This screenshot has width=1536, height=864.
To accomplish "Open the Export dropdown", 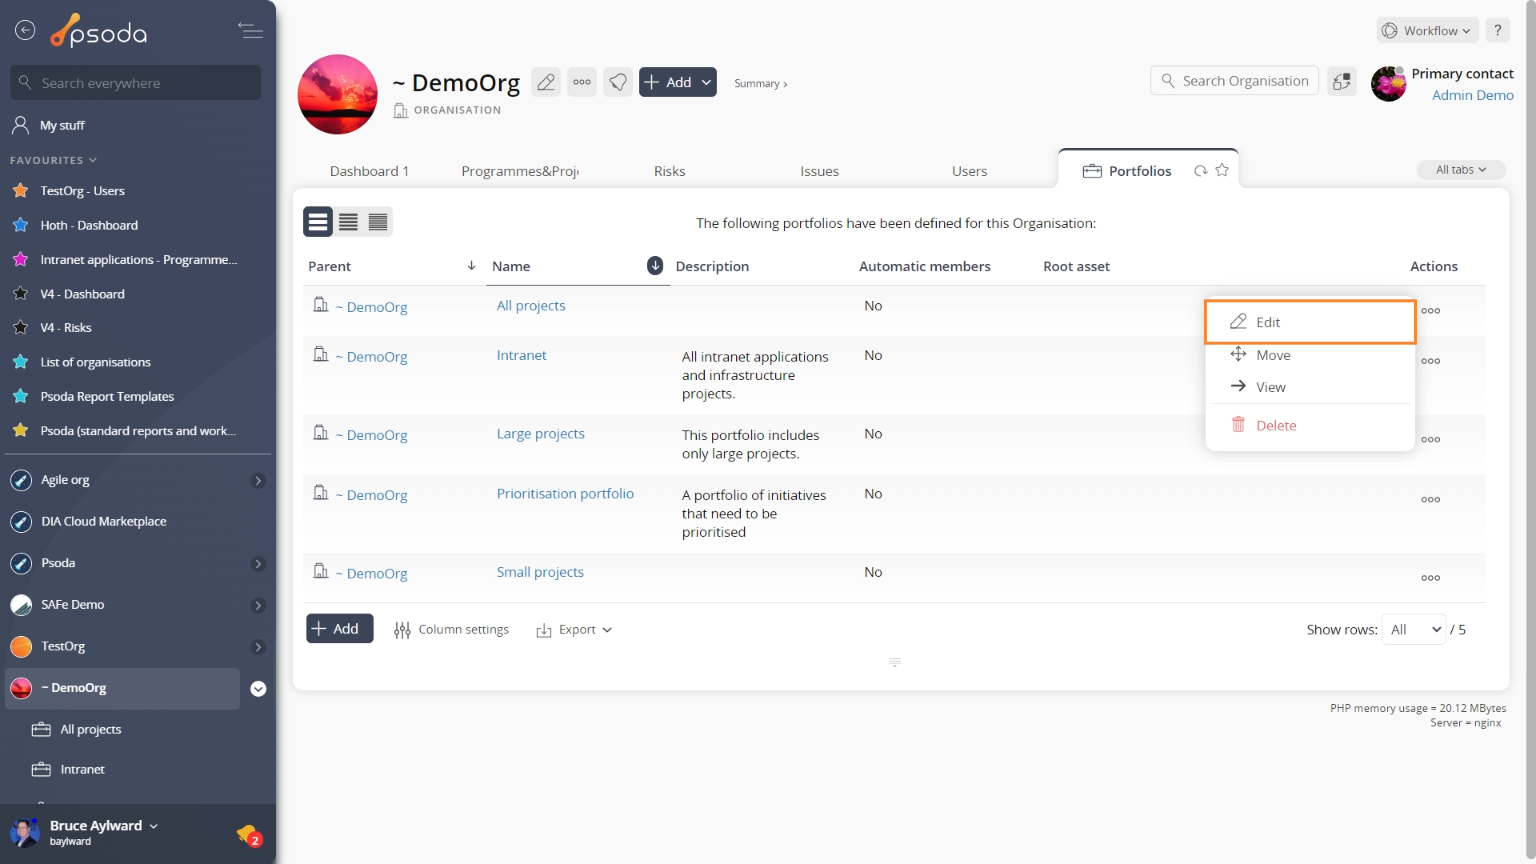I will 574,630.
